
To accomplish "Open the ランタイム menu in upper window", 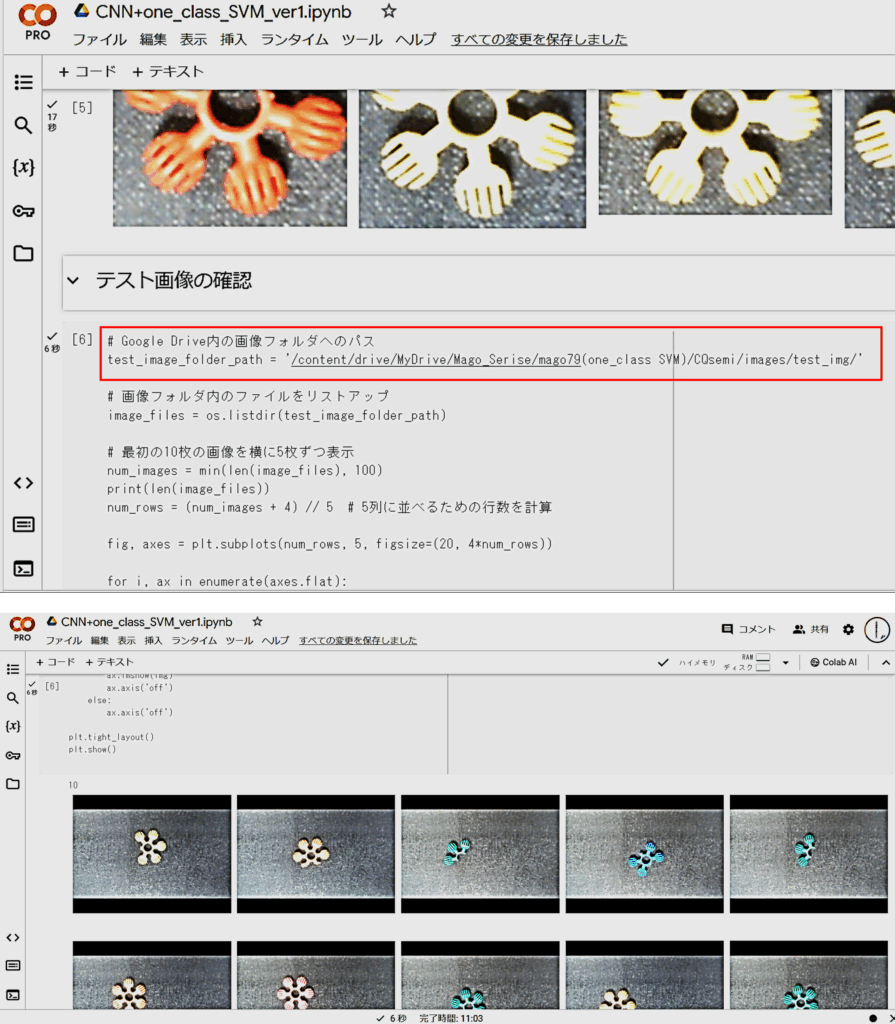I will 295,40.
